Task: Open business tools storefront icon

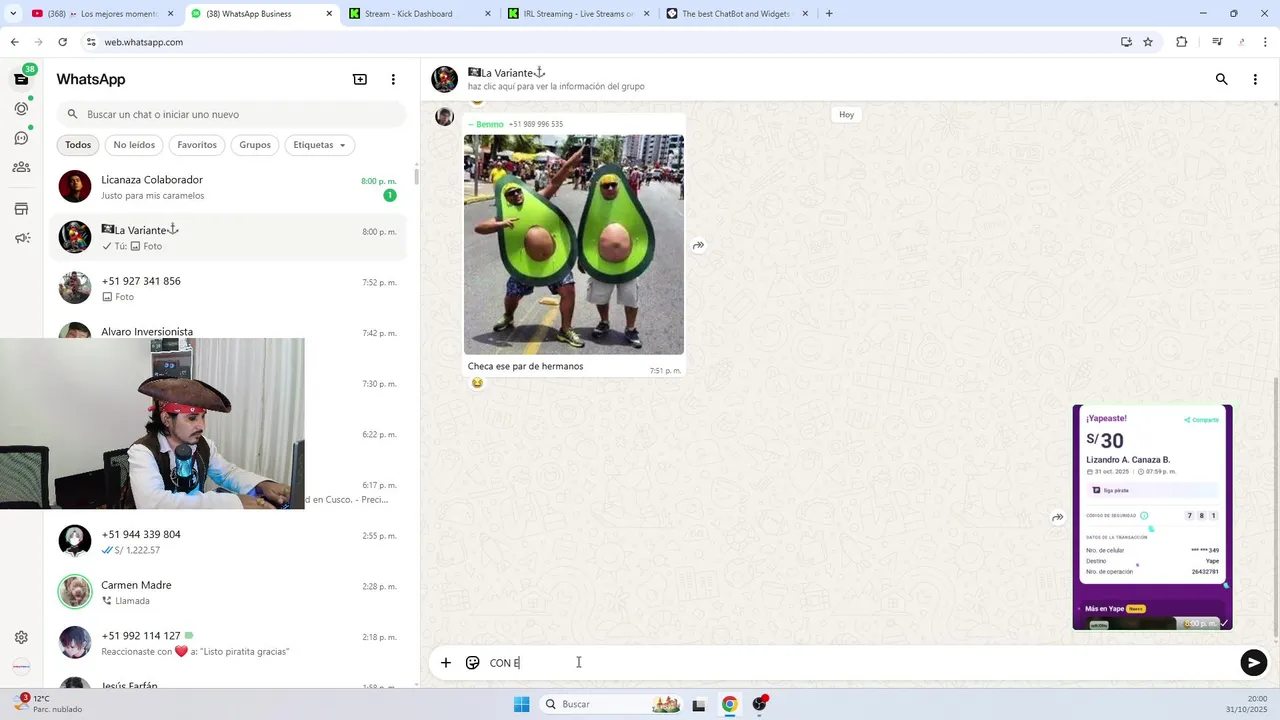Action: (21, 209)
